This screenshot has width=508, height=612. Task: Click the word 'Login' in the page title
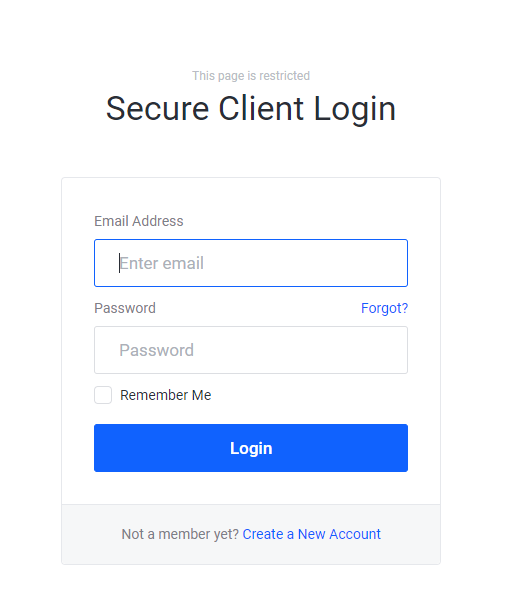pyautogui.click(x=355, y=109)
